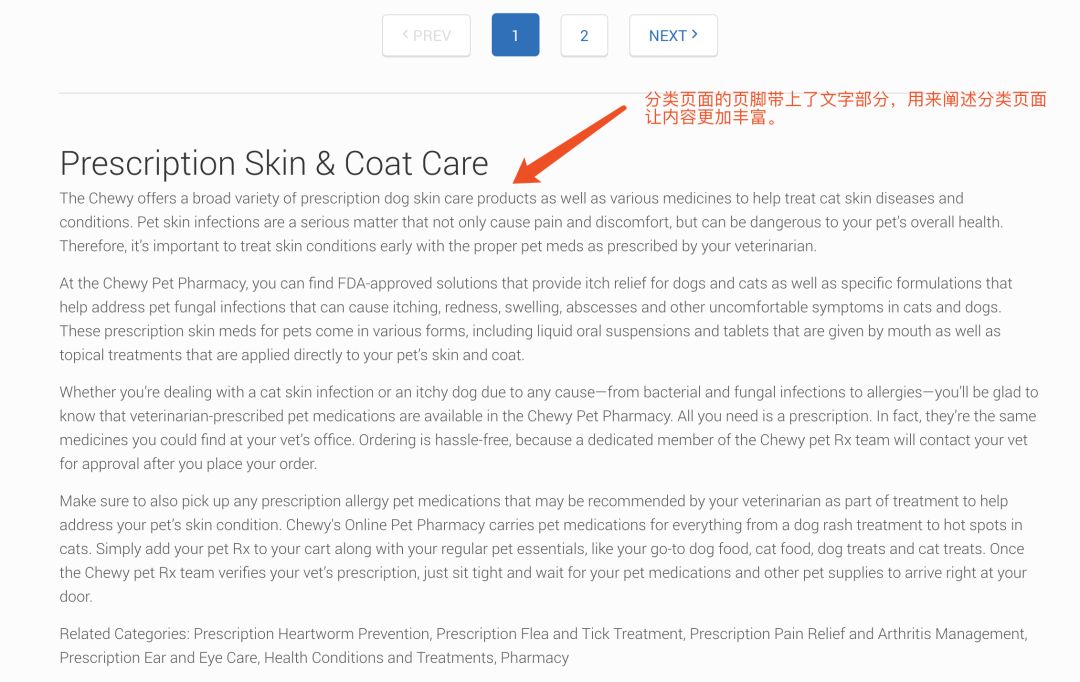Click the PREV pagination button

point(426,36)
